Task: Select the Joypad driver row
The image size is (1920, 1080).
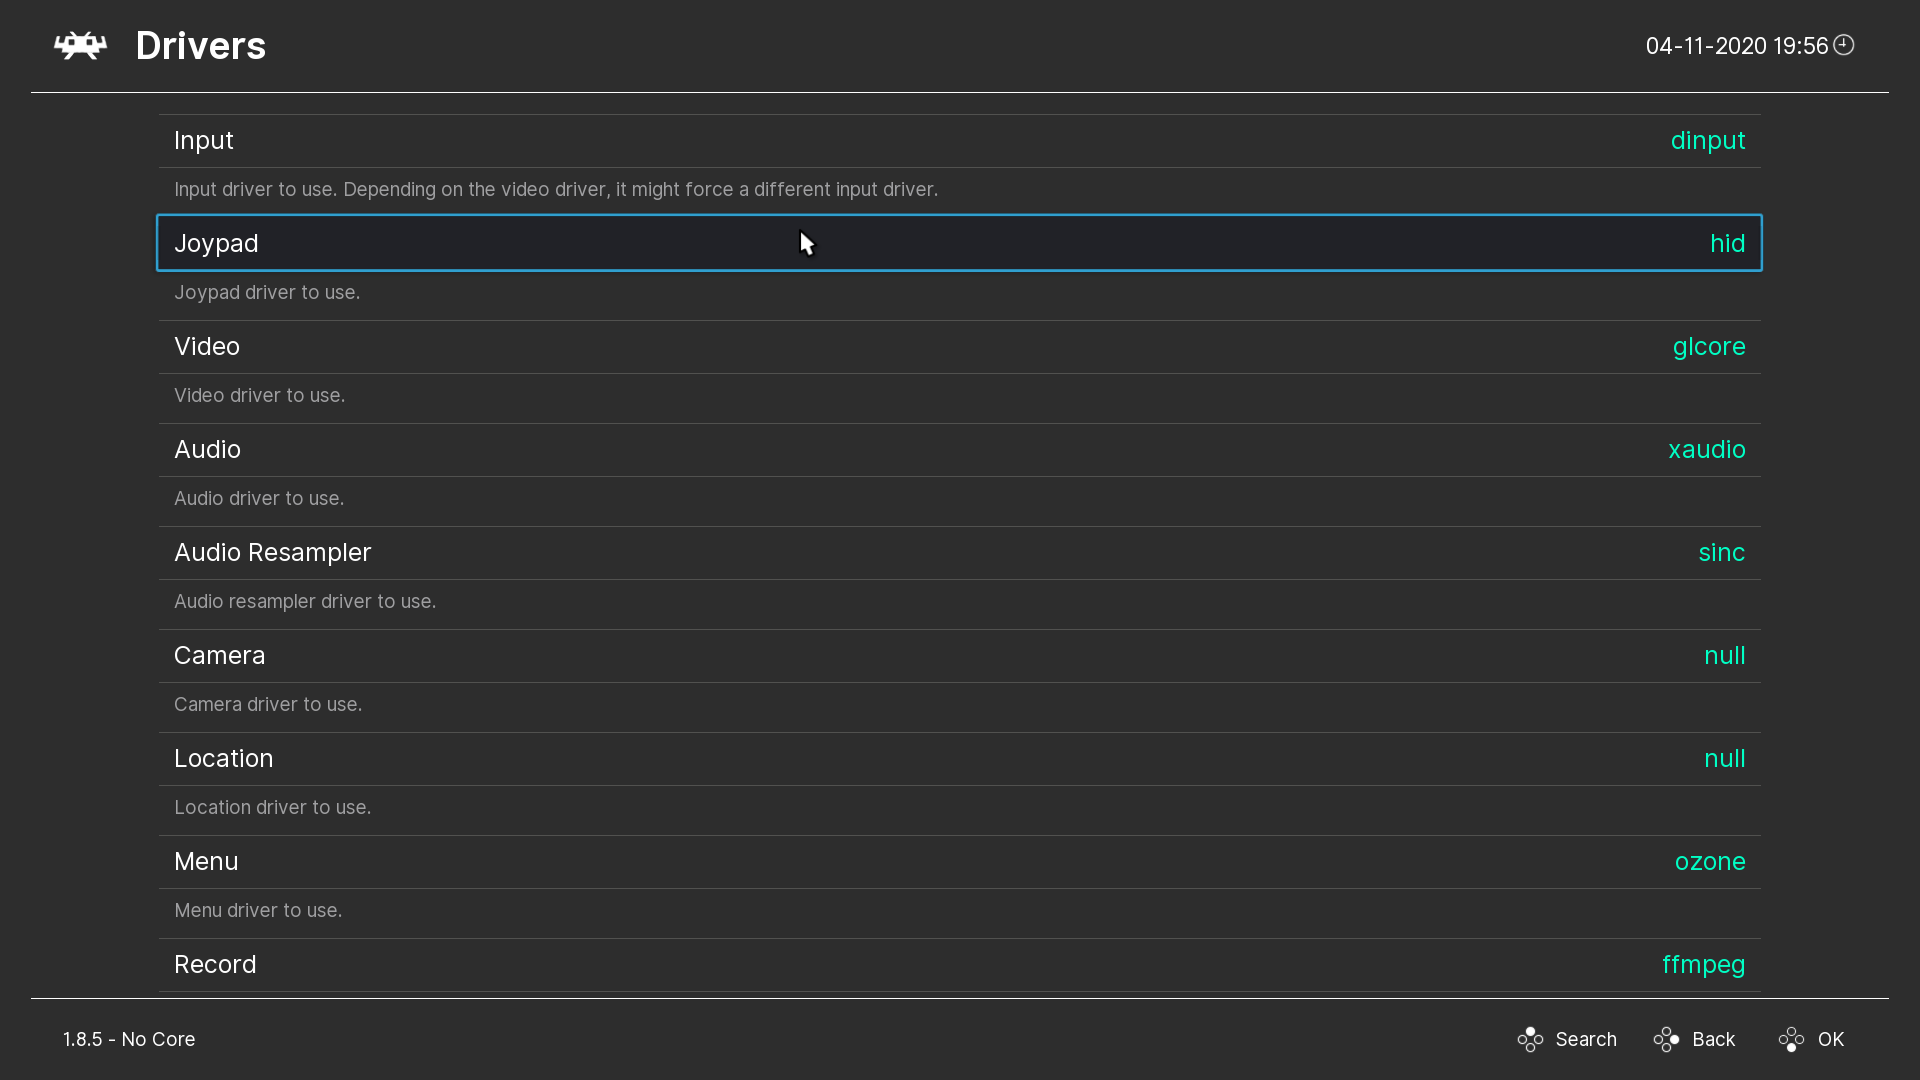Action: pyautogui.click(x=216, y=244)
